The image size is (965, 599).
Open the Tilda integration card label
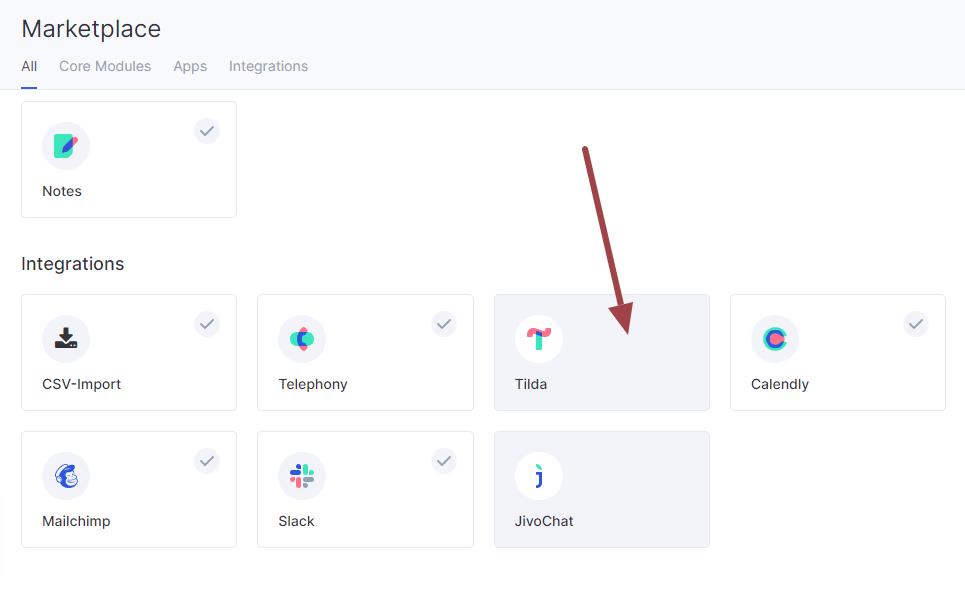531,384
